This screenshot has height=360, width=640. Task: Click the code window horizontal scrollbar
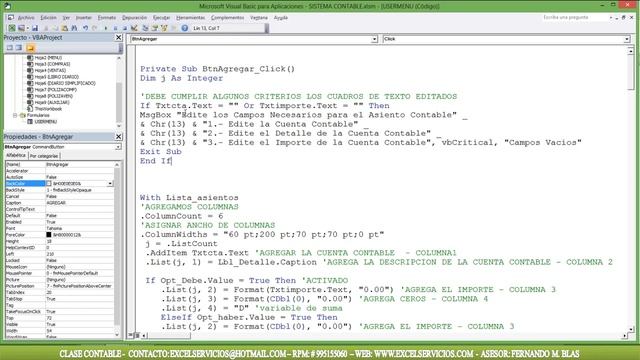pos(384,336)
